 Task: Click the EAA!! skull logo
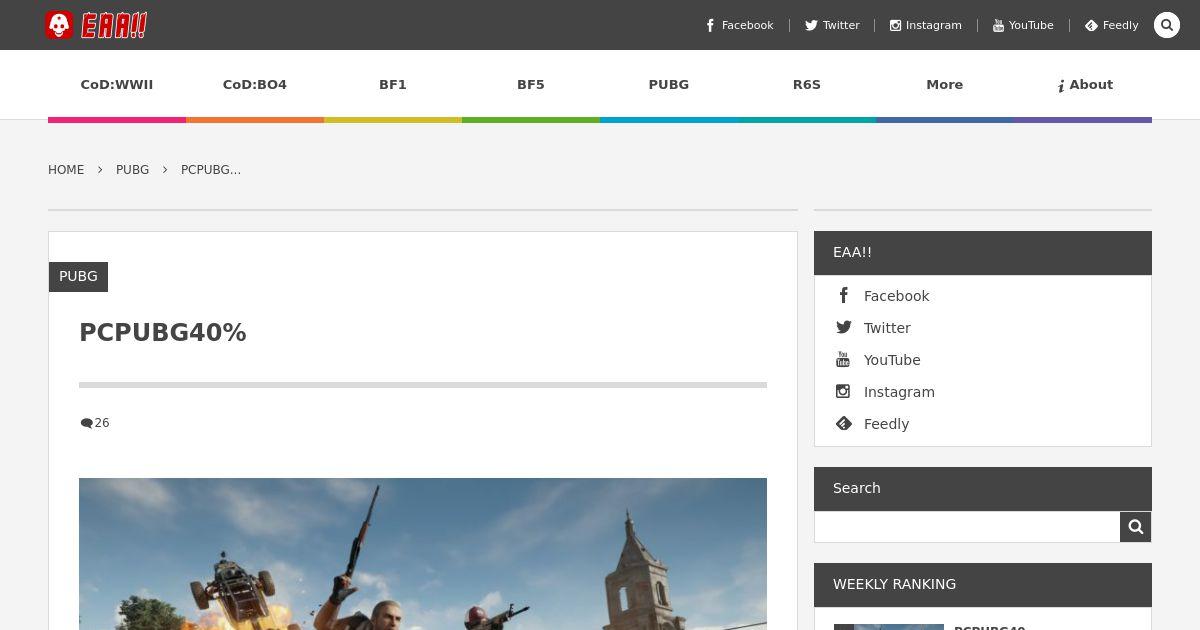pyautogui.click(x=96, y=25)
